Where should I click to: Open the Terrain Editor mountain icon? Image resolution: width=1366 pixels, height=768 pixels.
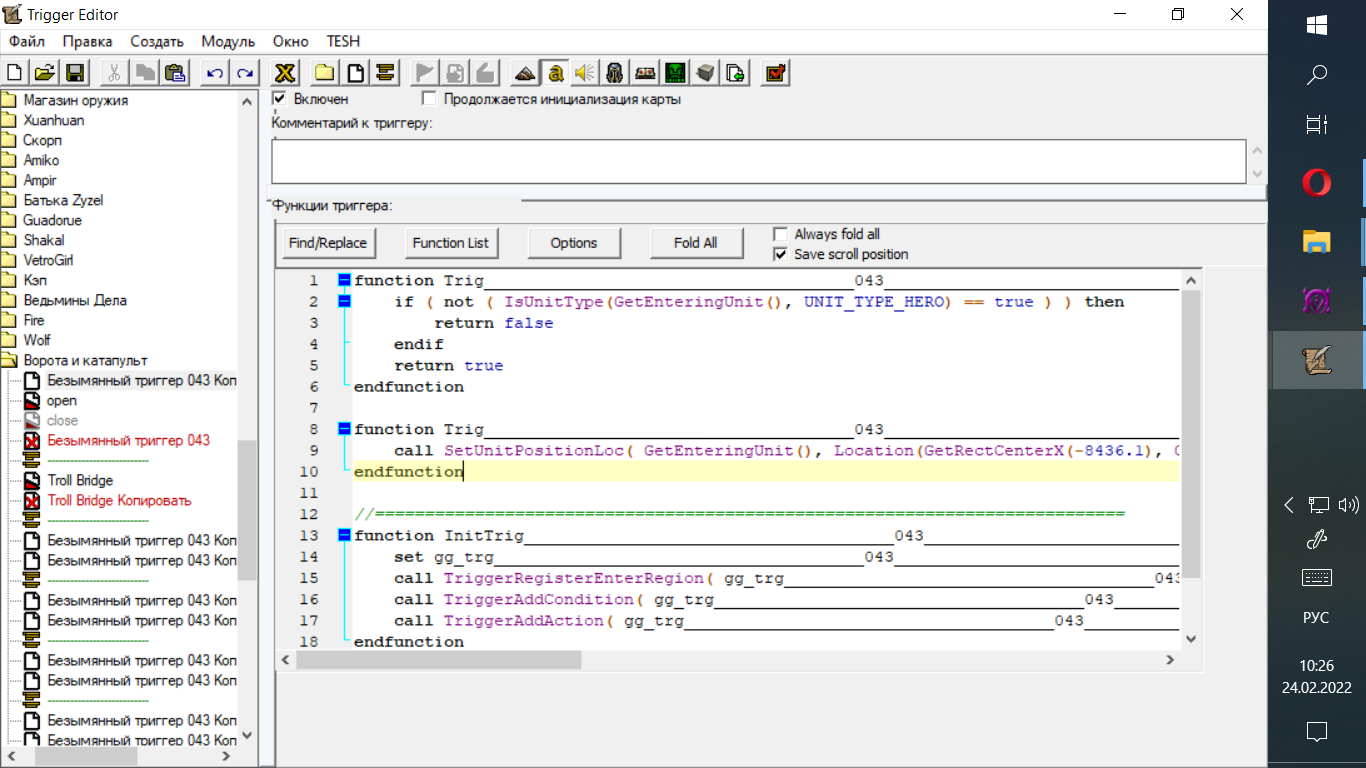pyautogui.click(x=525, y=72)
